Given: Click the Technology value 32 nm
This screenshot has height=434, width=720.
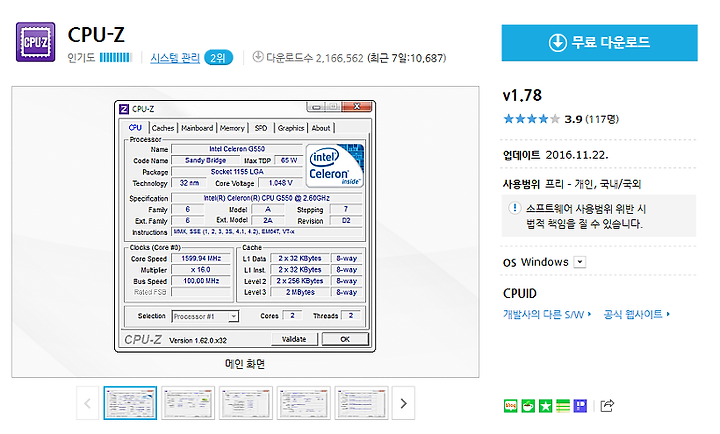Looking at the screenshot, I should (x=189, y=183).
